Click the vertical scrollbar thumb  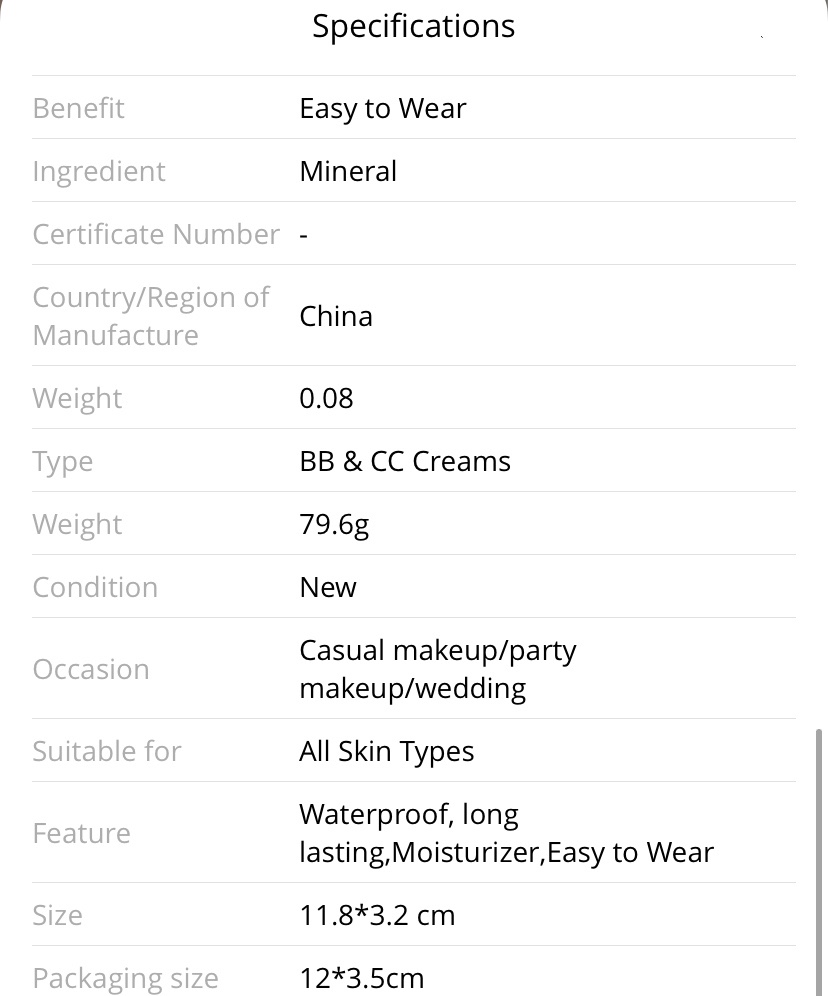818,863
